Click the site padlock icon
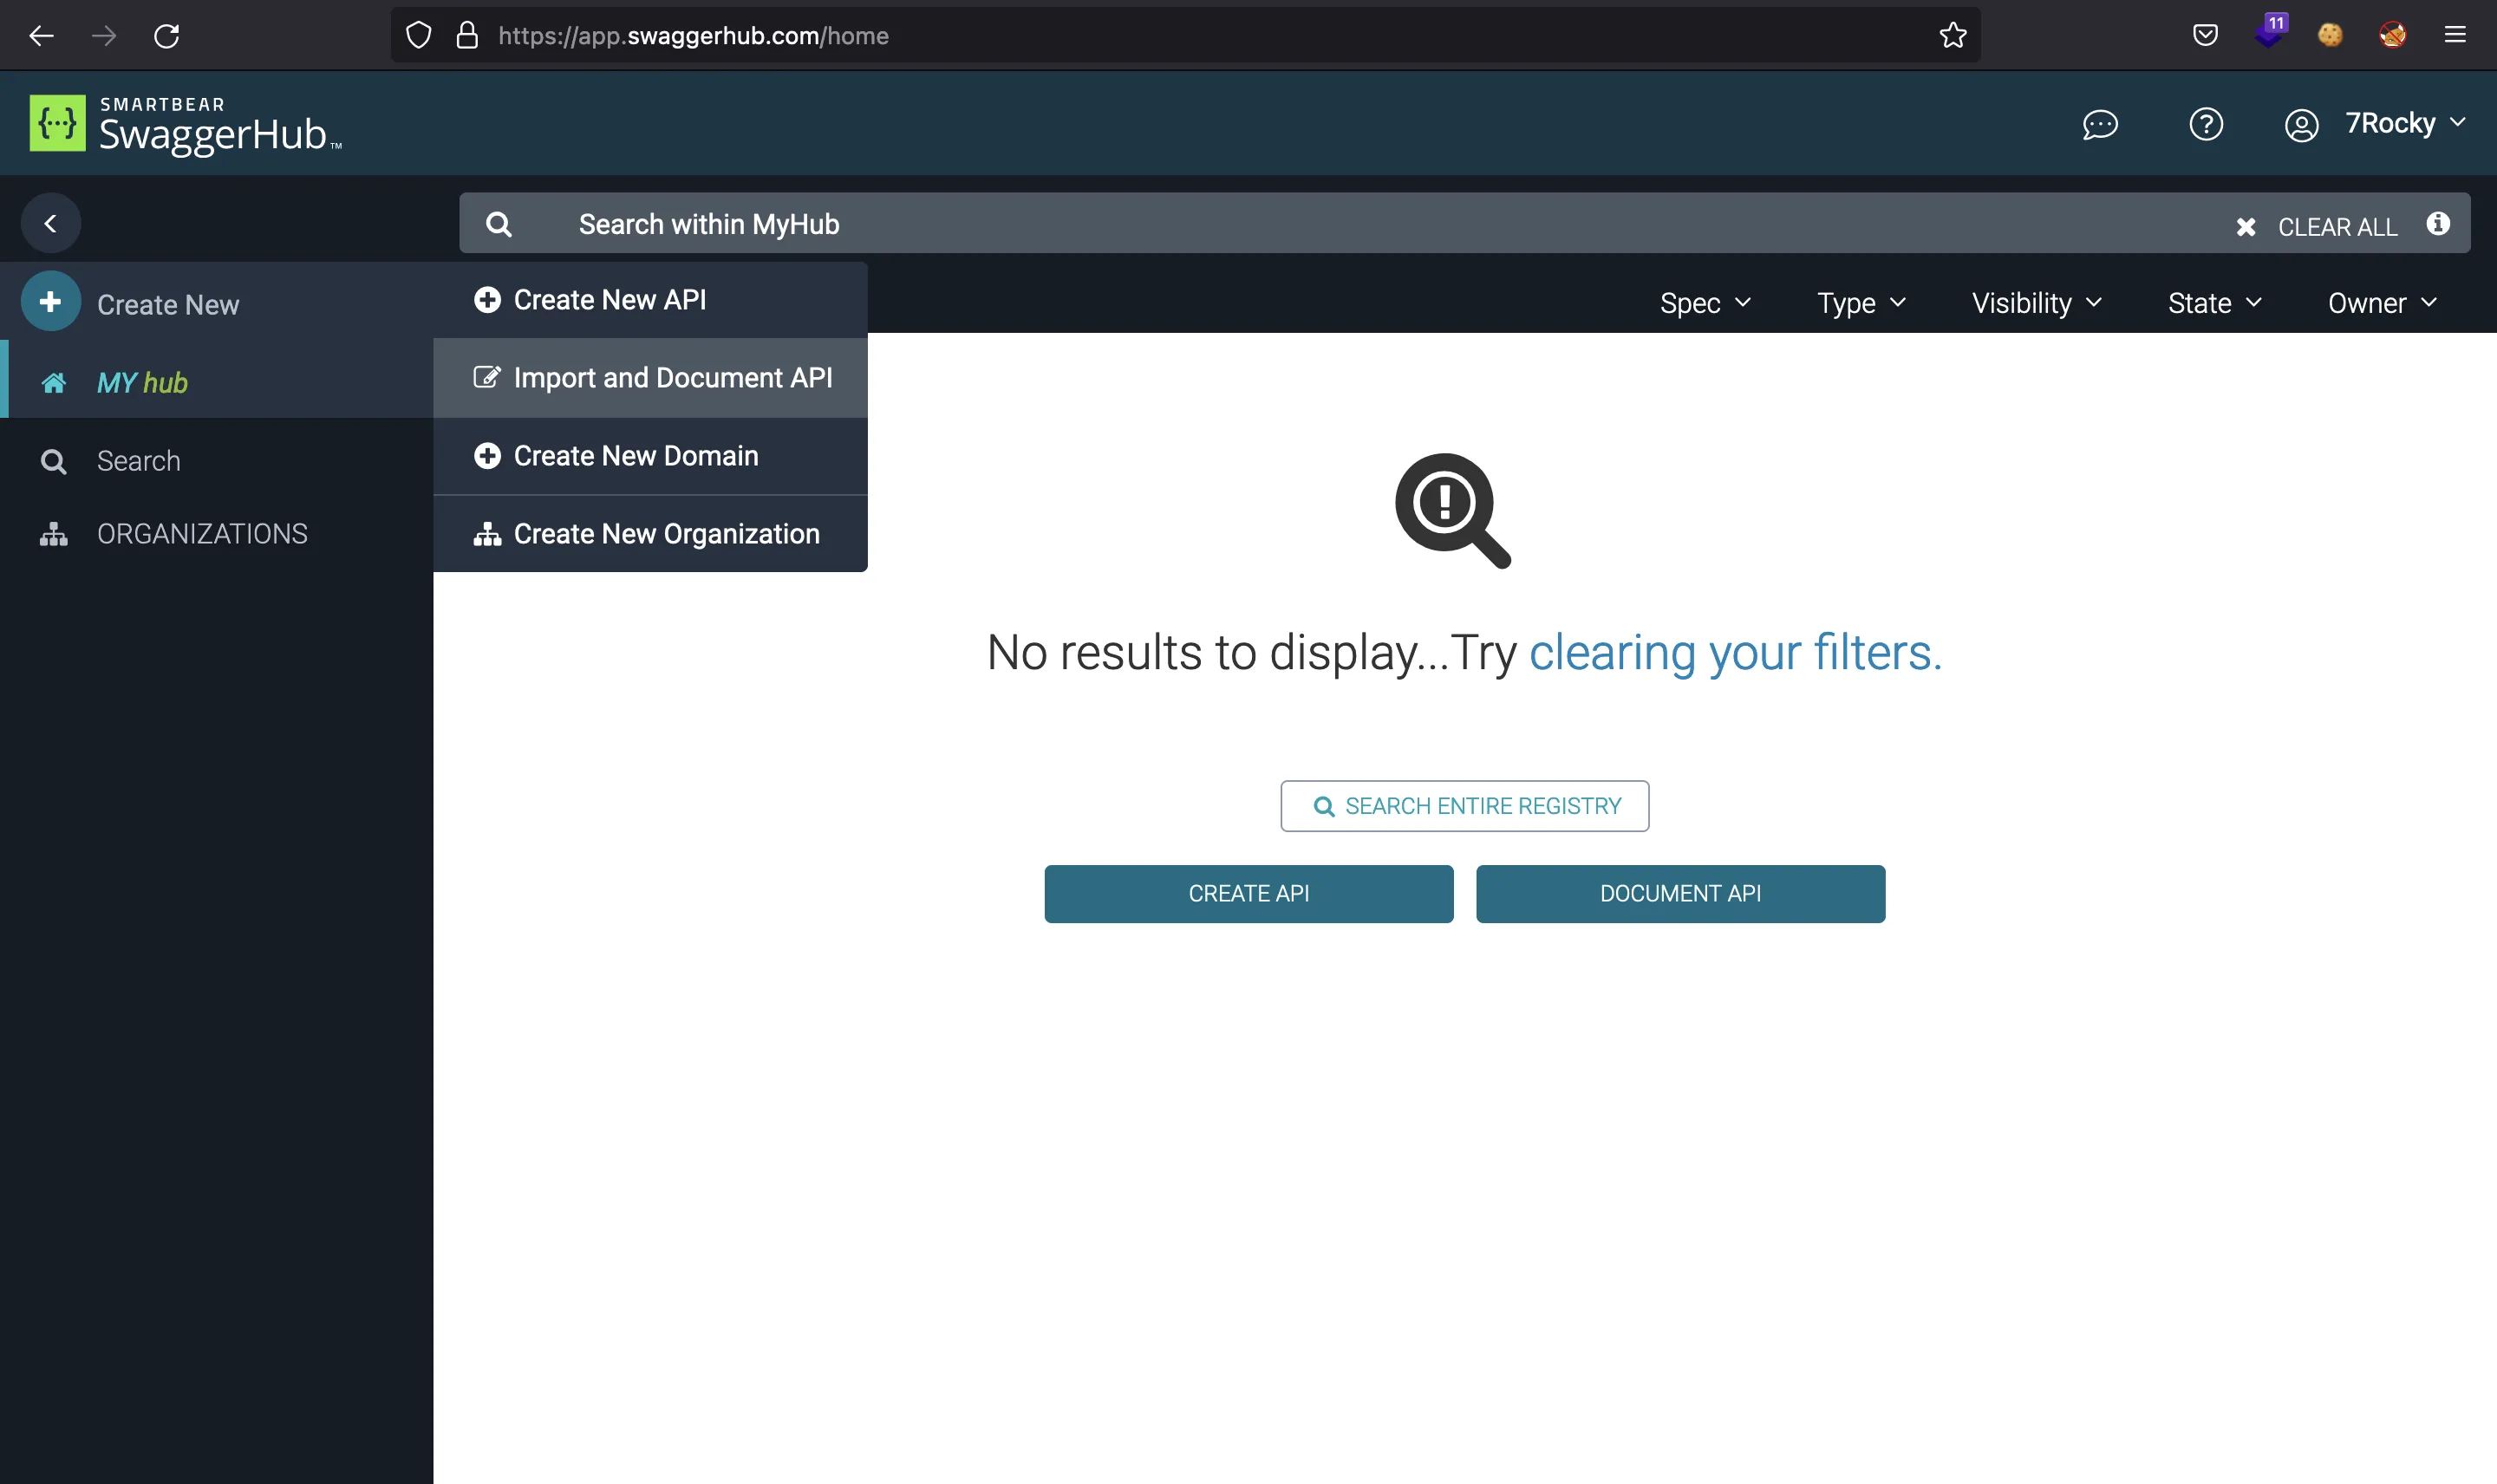 pyautogui.click(x=467, y=36)
